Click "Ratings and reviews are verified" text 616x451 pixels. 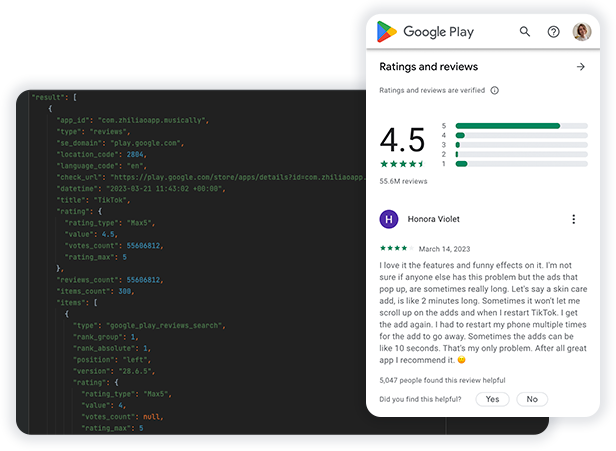click(x=432, y=90)
